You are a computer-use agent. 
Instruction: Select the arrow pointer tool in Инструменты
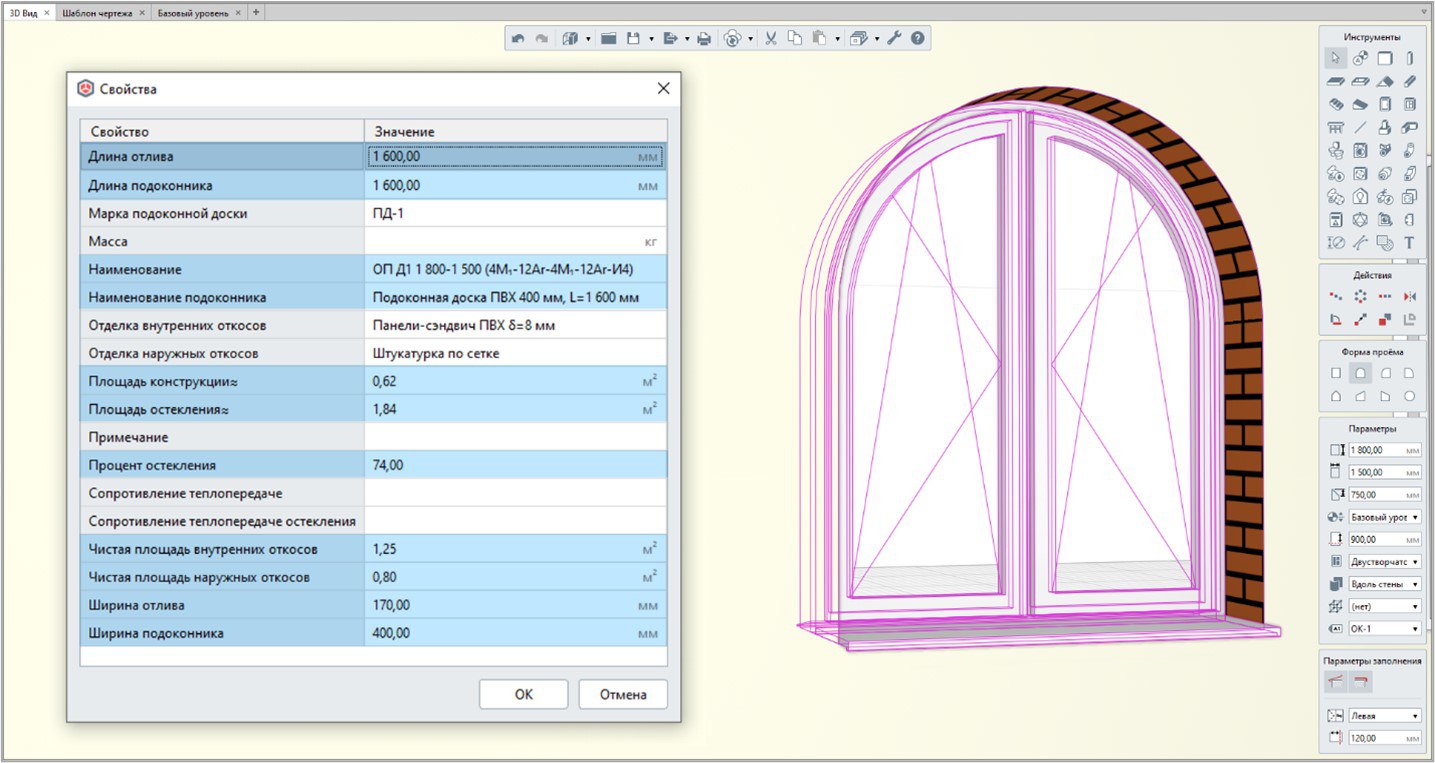click(x=1335, y=58)
